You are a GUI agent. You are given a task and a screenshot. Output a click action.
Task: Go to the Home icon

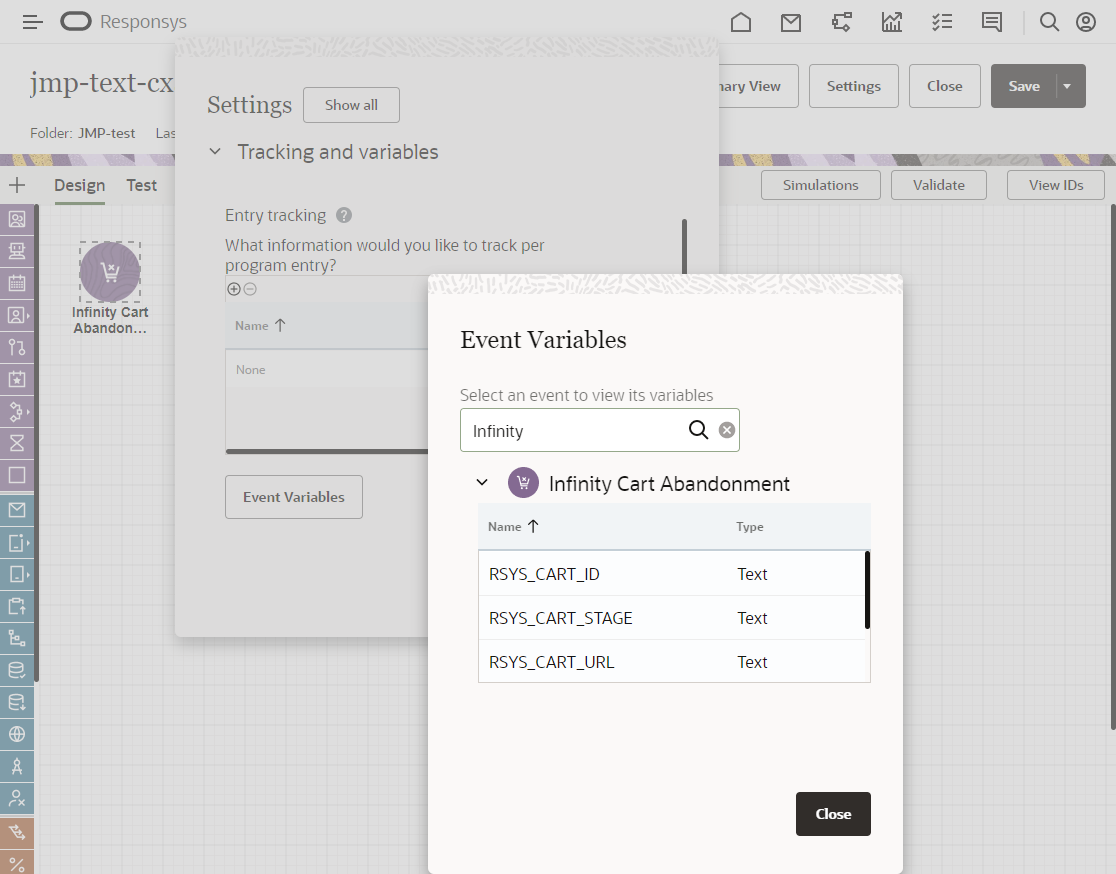click(x=741, y=22)
